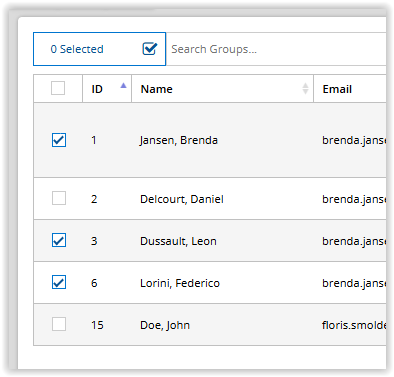394x377 pixels.
Task: Click the email in the Delcourt, Daniel row
Action: pos(354,199)
